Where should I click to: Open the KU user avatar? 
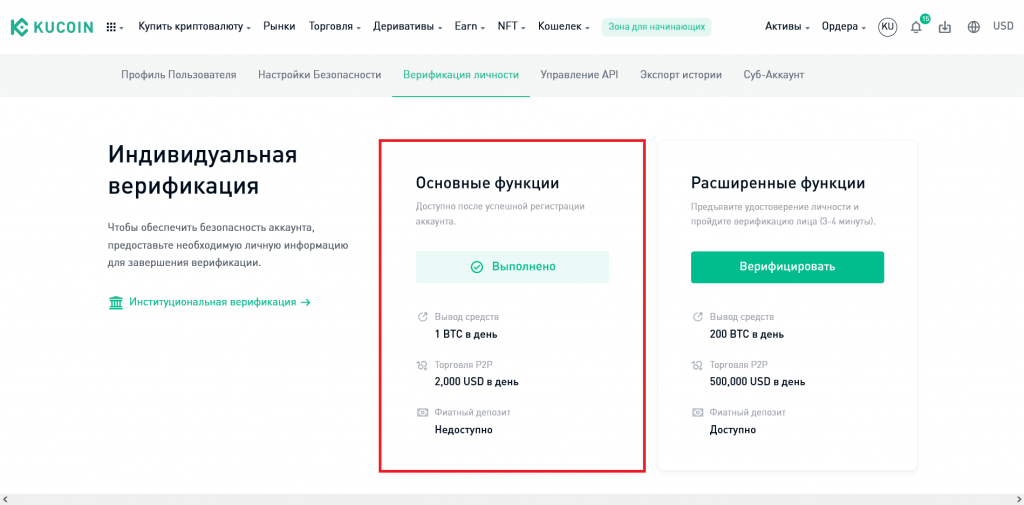tap(888, 27)
